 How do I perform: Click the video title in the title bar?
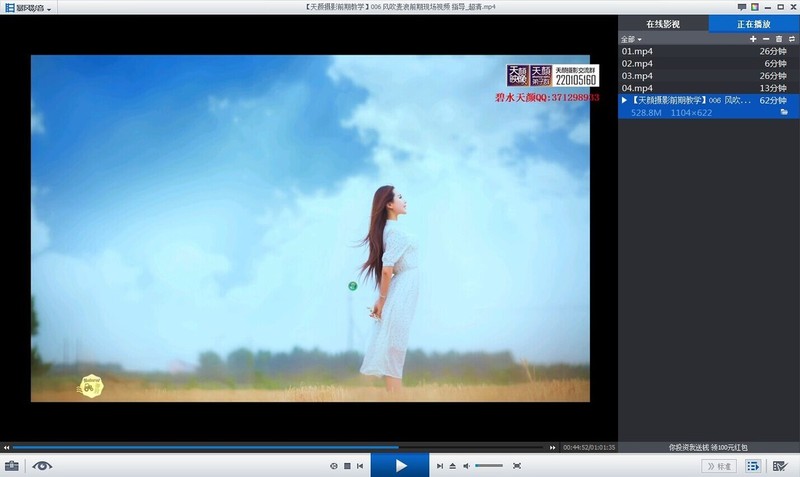(399, 7)
